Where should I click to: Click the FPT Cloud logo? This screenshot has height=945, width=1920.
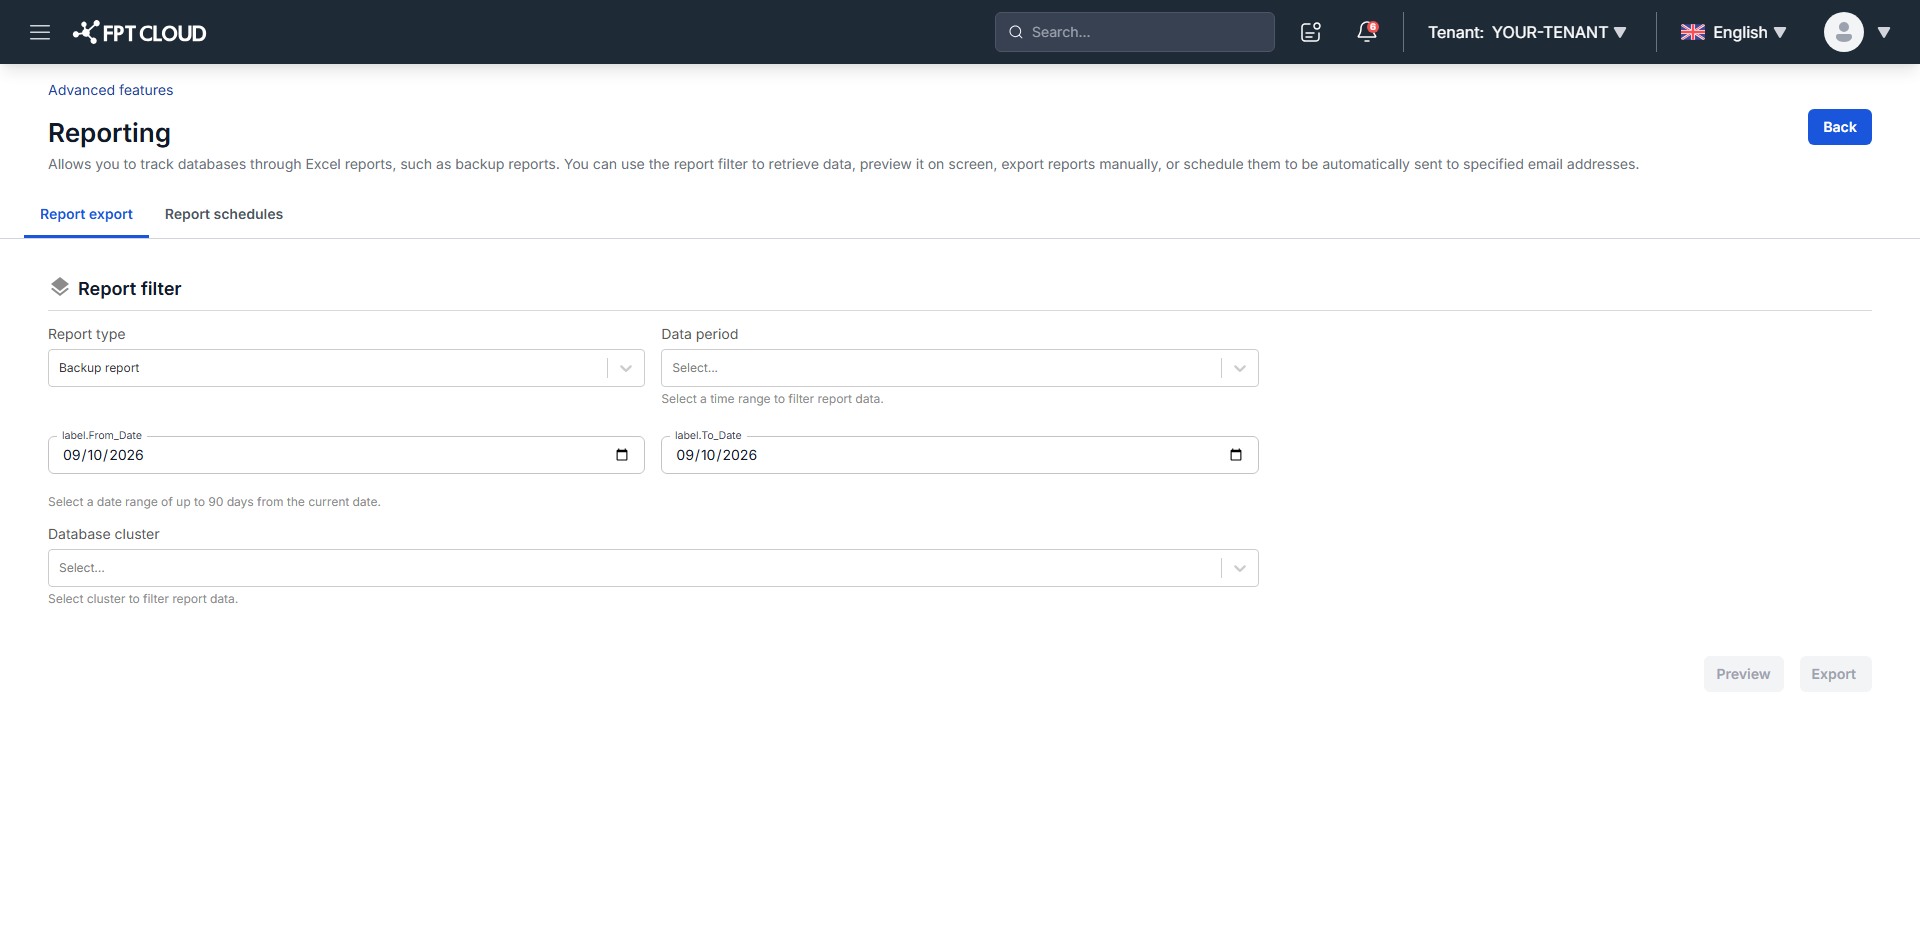(x=139, y=32)
